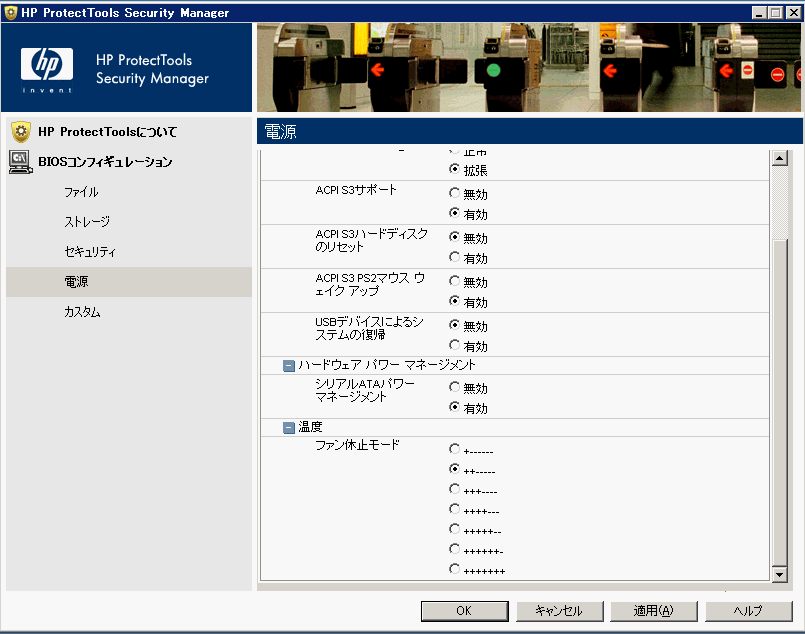Open HP ProtectToolsについて section
The width and height of the screenshot is (805, 634).
(x=107, y=132)
